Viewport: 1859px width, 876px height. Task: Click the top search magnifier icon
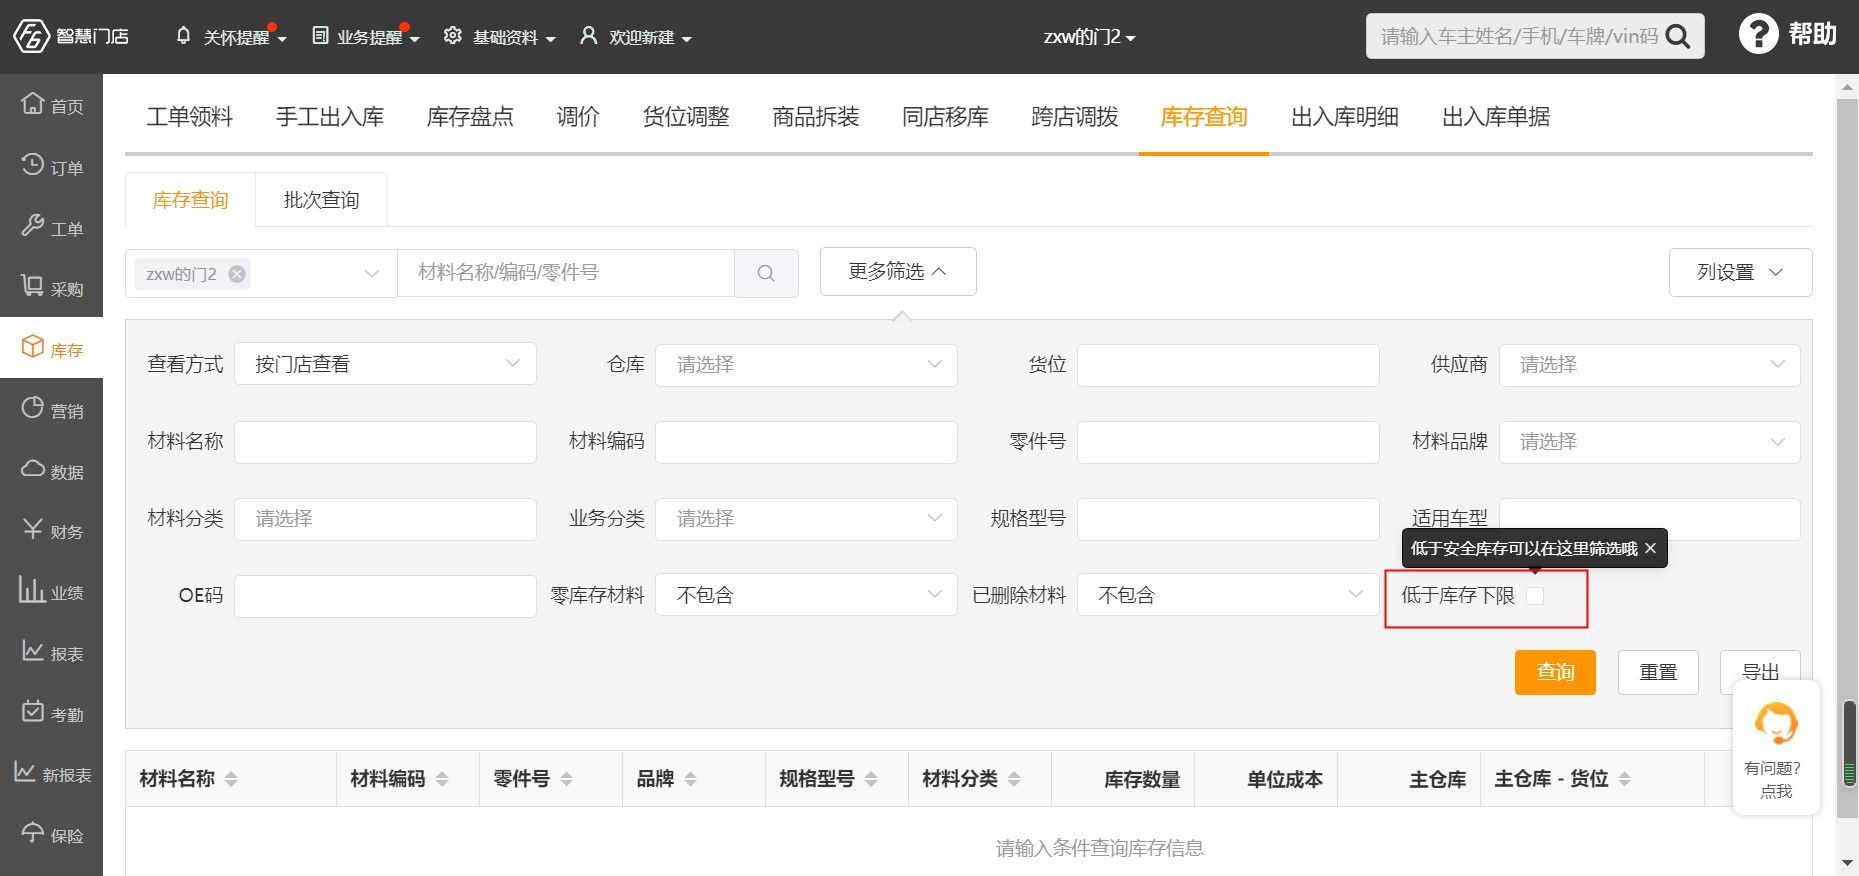pos(1678,37)
